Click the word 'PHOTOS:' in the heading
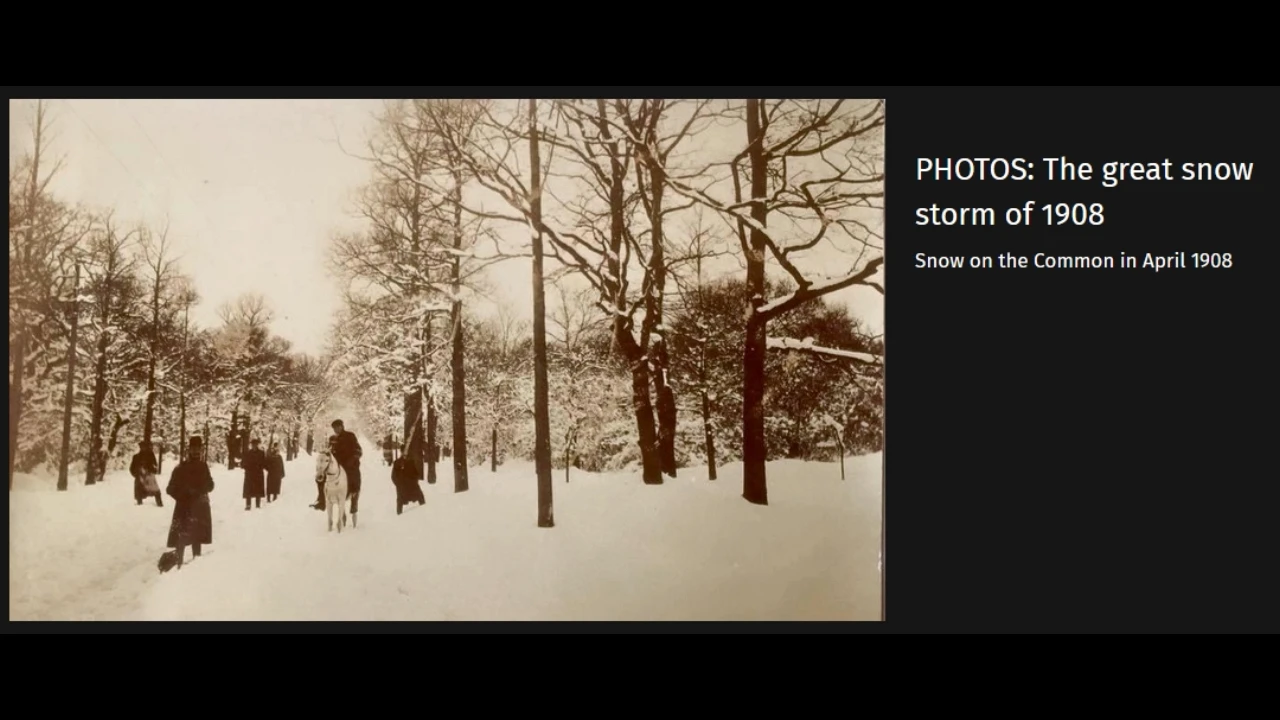This screenshot has width=1280, height=720. pyautogui.click(x=975, y=170)
